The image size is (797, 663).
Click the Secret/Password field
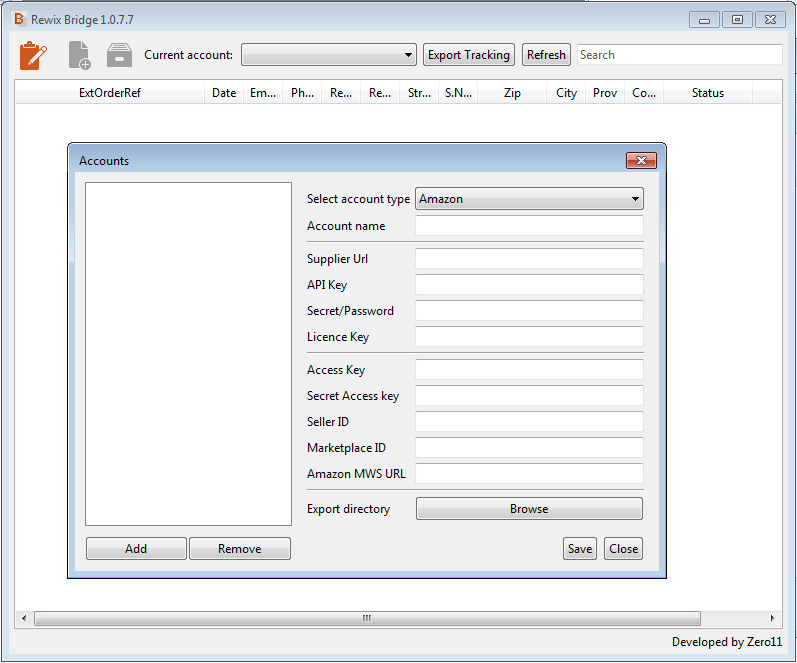coord(529,311)
